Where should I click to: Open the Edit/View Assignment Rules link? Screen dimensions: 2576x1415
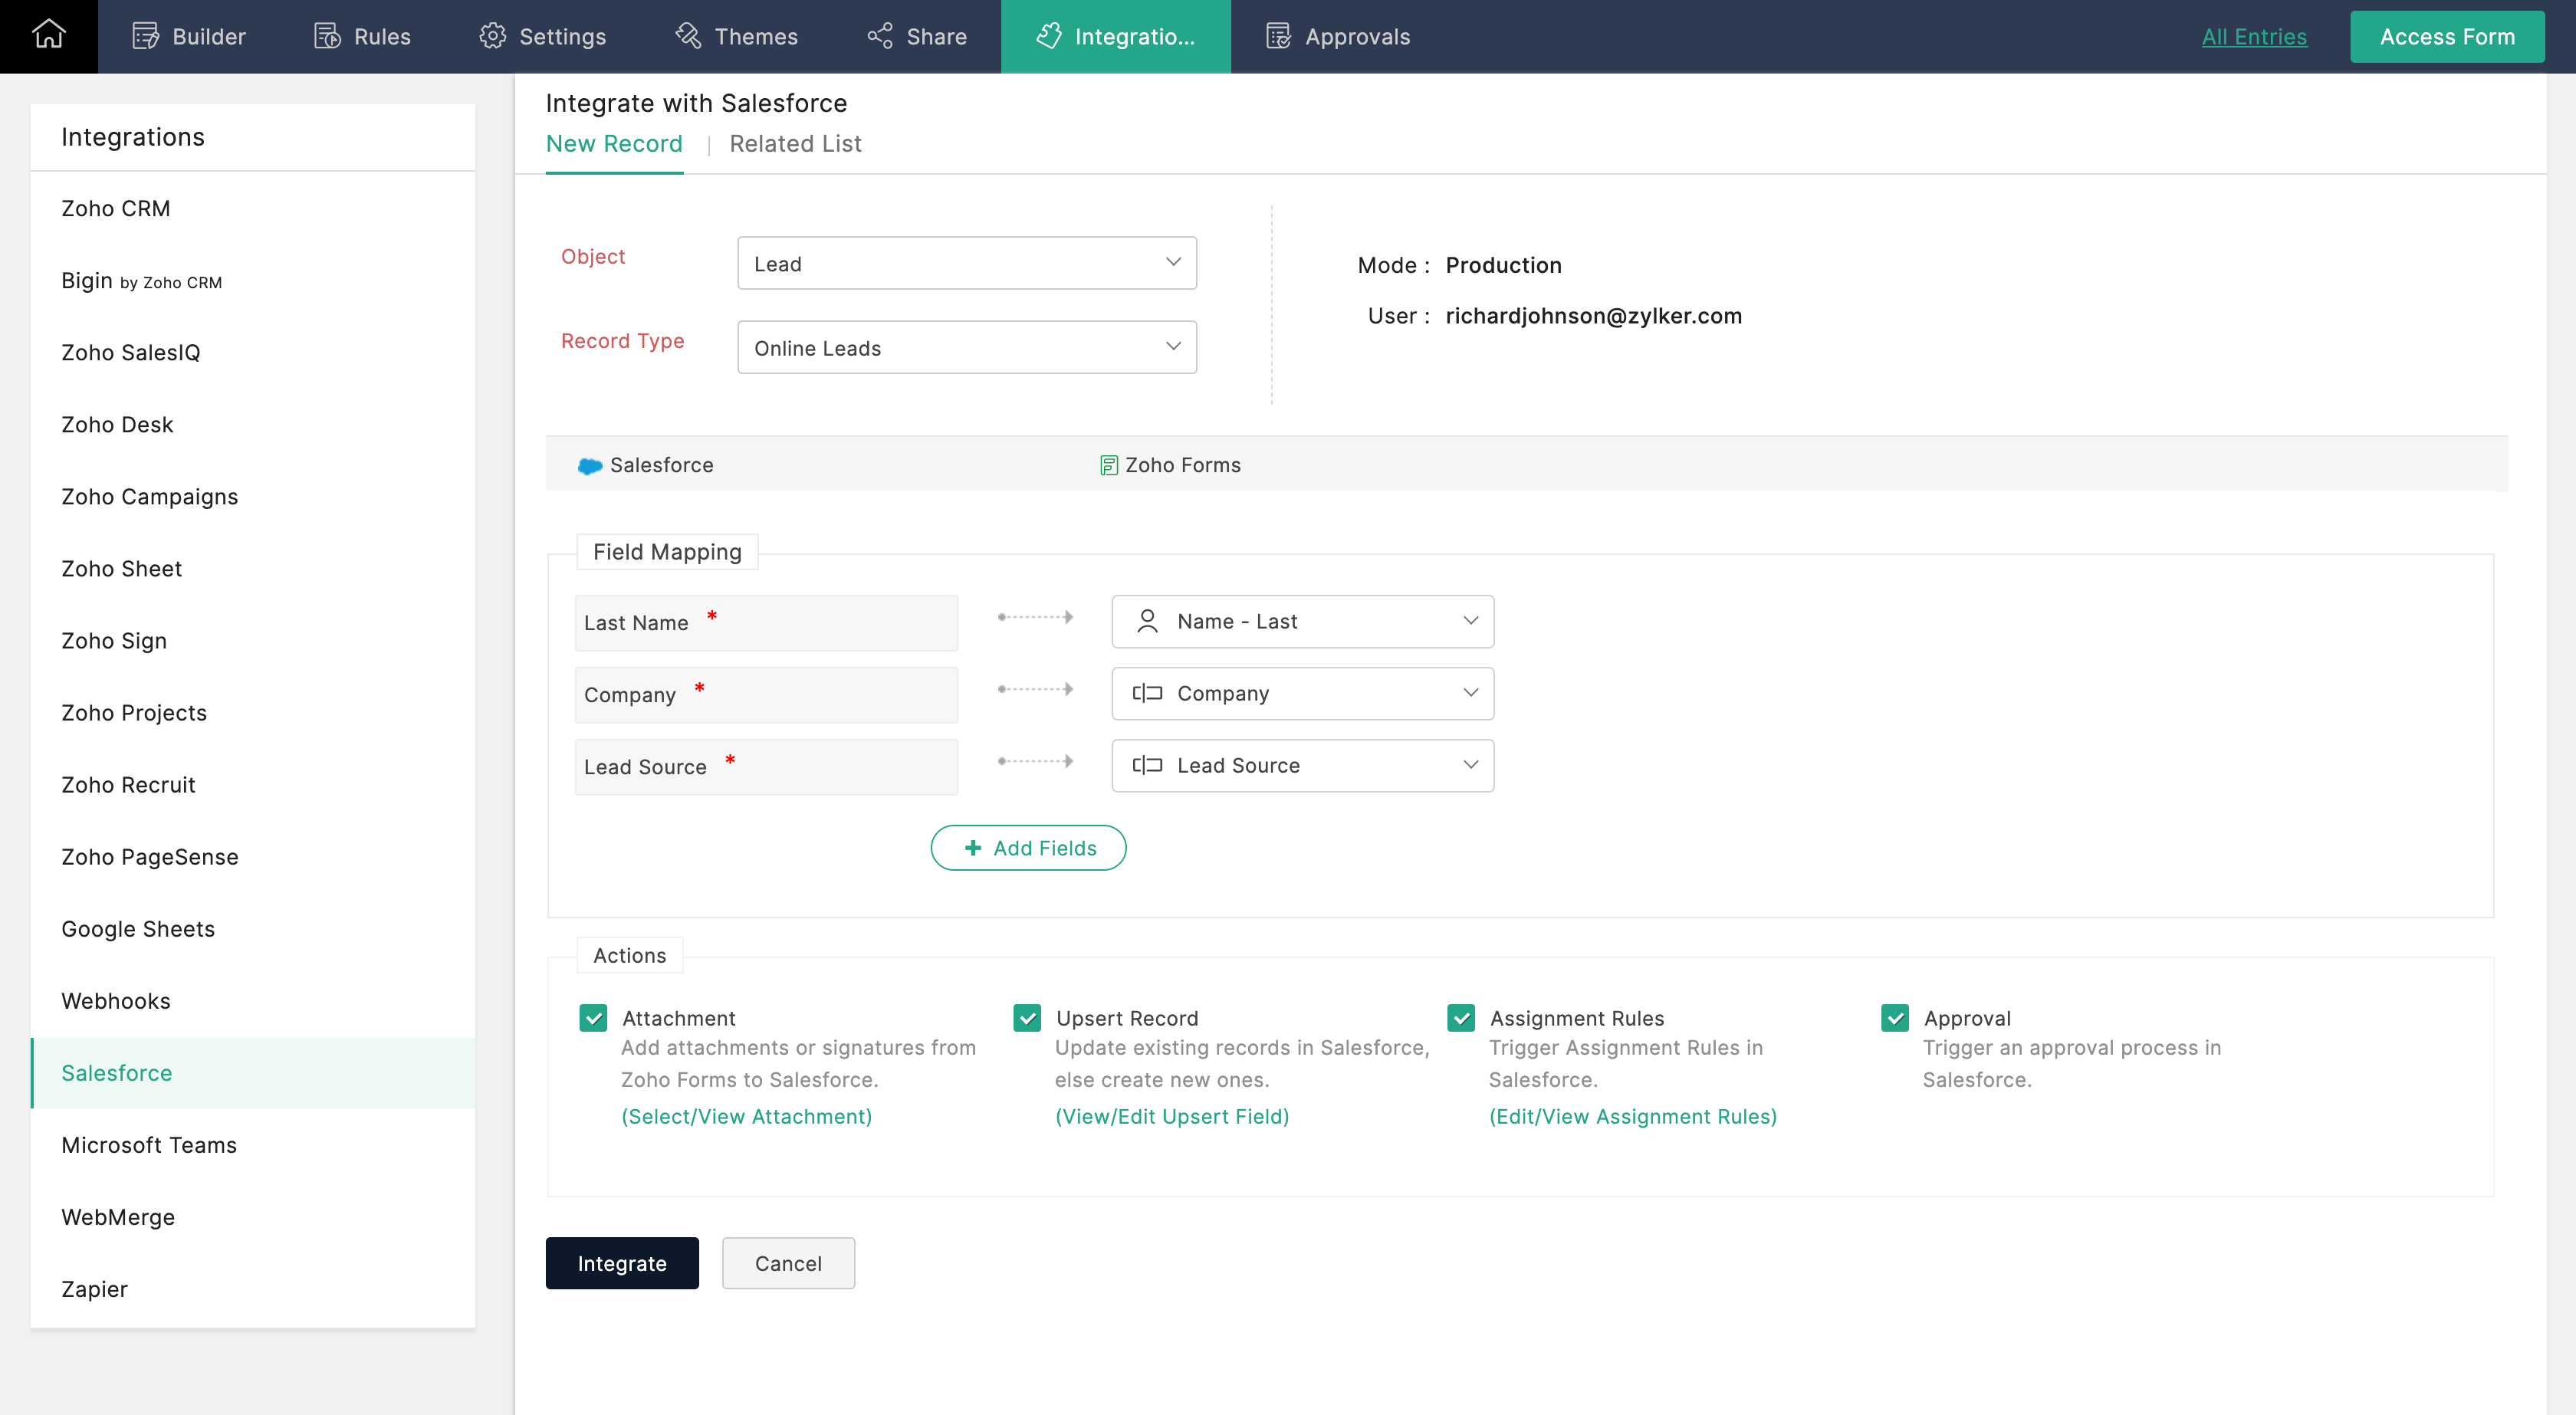pos(1633,1116)
